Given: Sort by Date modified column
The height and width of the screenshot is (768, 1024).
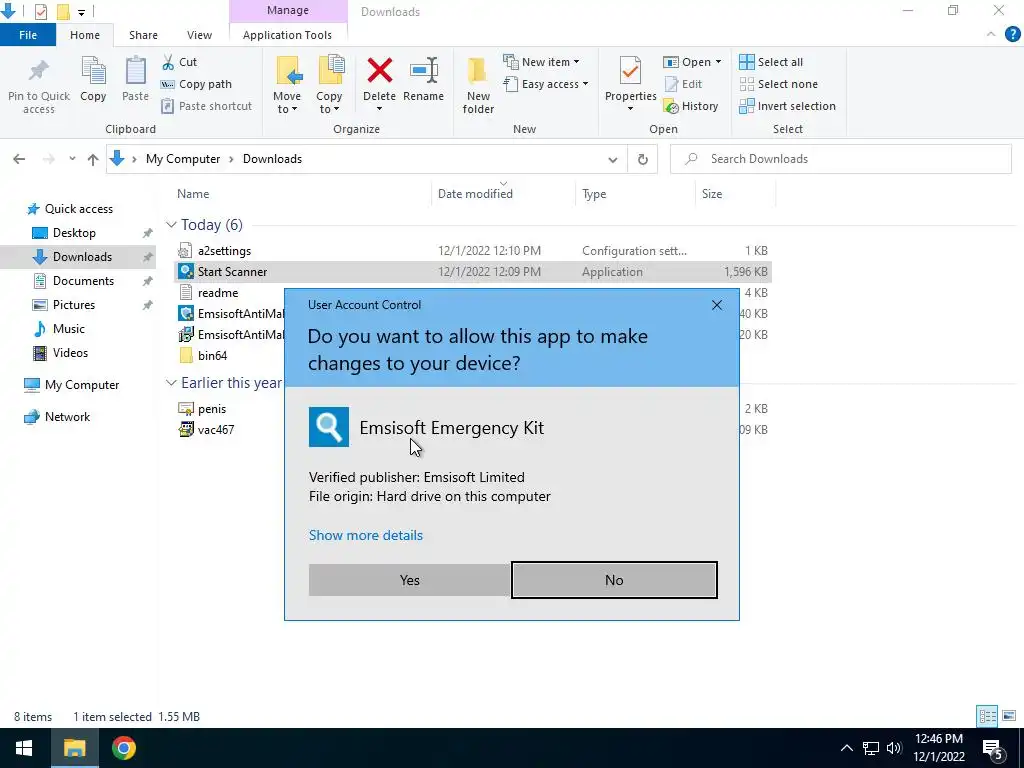Looking at the screenshot, I should pyautogui.click(x=475, y=194).
